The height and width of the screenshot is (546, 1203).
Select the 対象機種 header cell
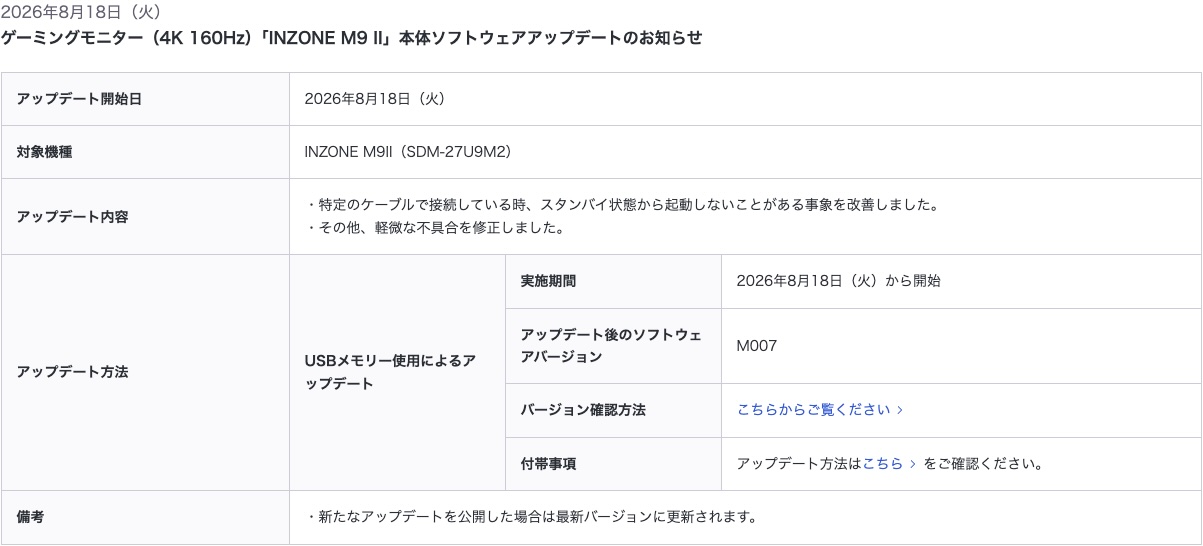tap(145, 152)
